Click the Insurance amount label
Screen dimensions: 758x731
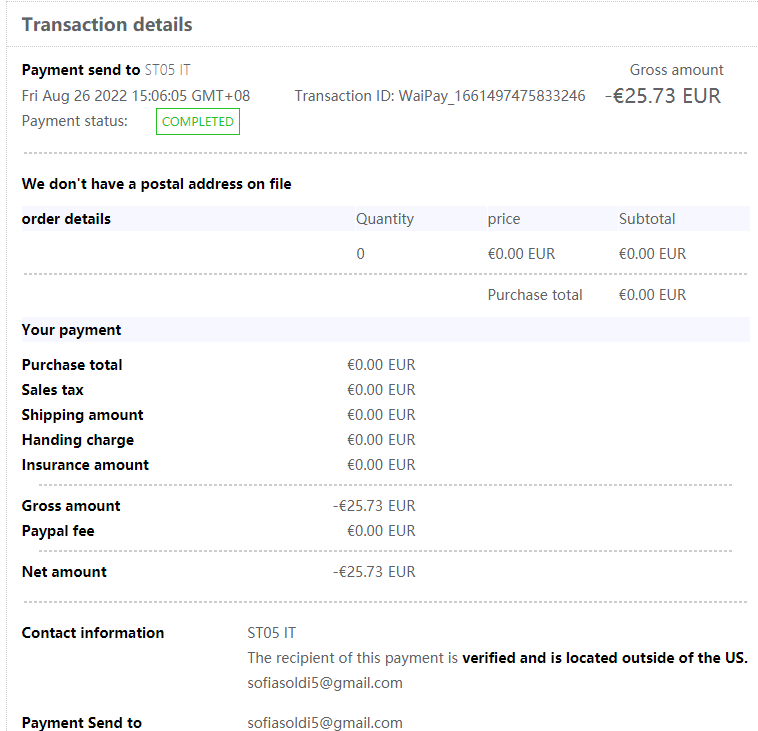coord(85,464)
